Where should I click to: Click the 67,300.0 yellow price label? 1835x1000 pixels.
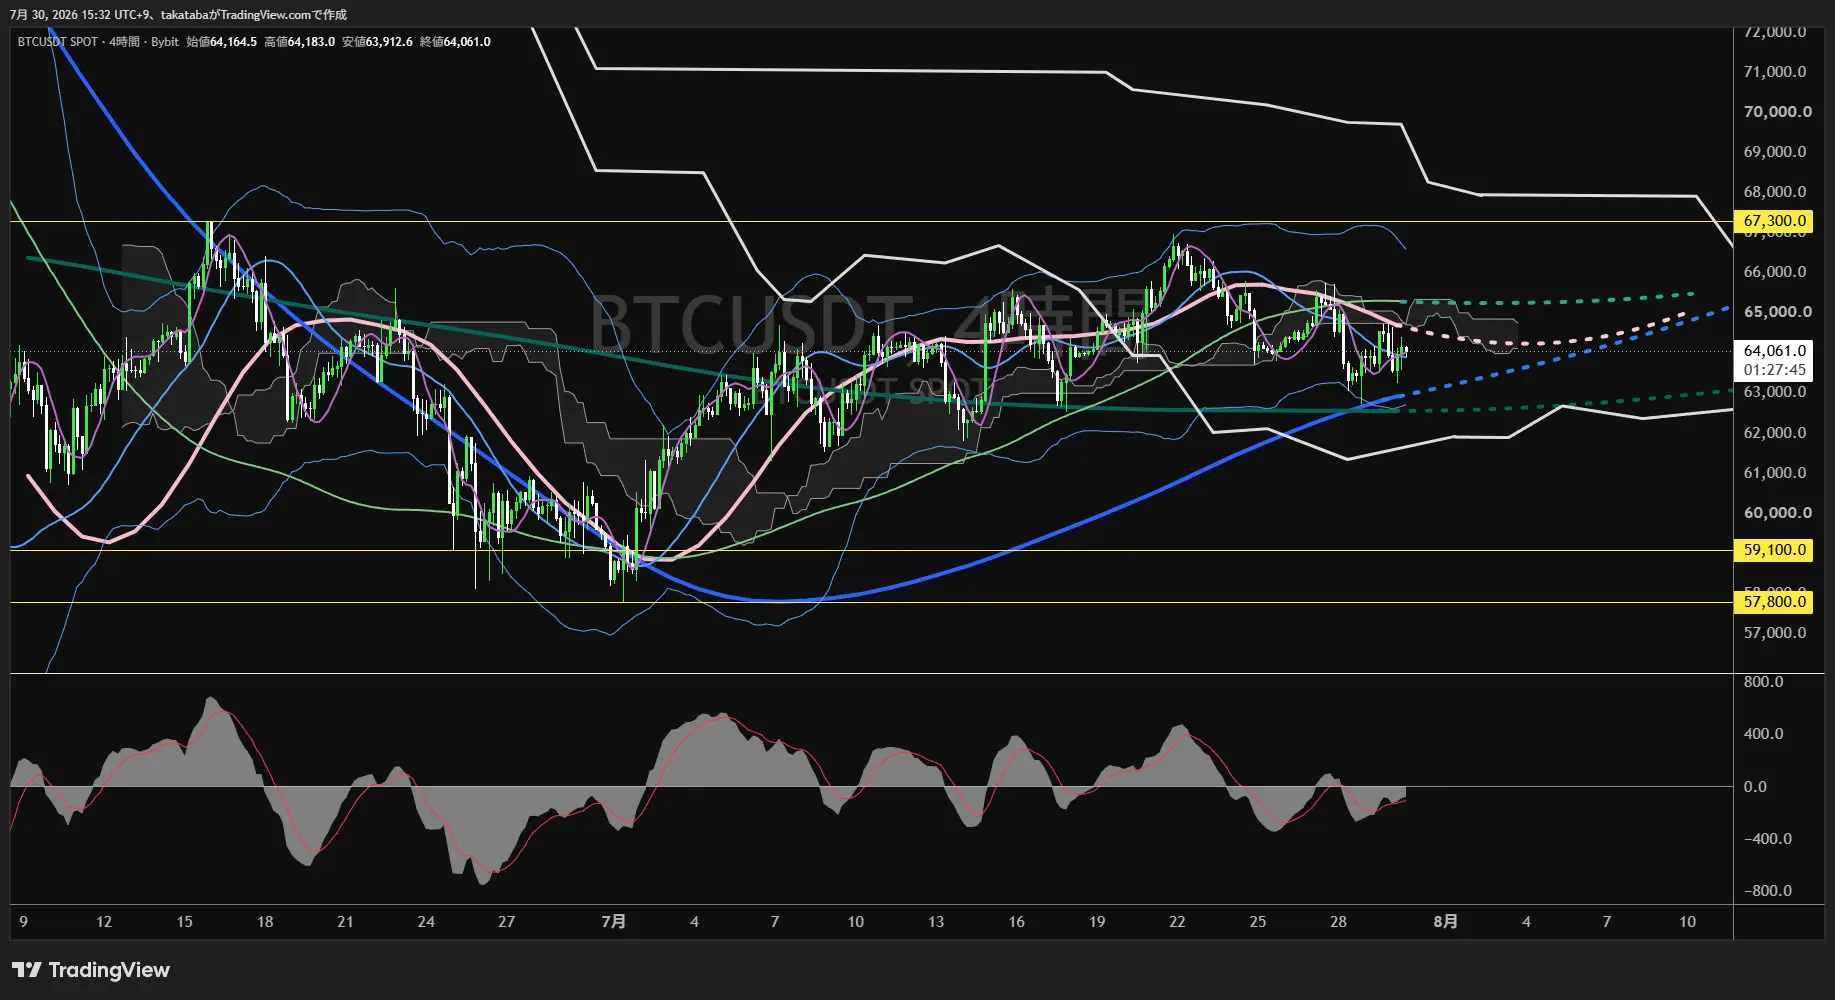(1774, 221)
